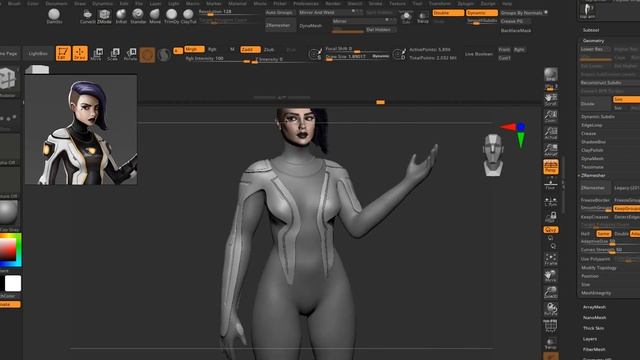640x360 pixels.
Task: Toggle the Qxyz rotation mode button
Action: tap(551, 230)
